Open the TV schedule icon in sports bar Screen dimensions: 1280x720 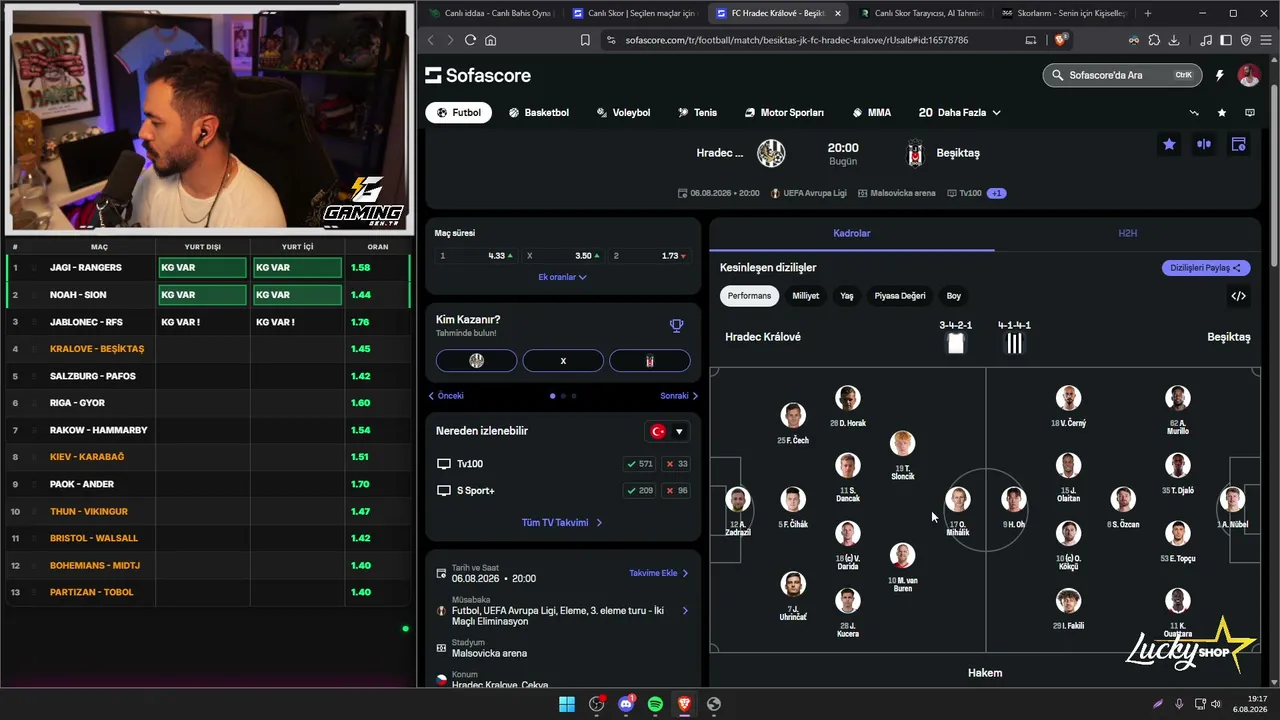(x=1250, y=113)
